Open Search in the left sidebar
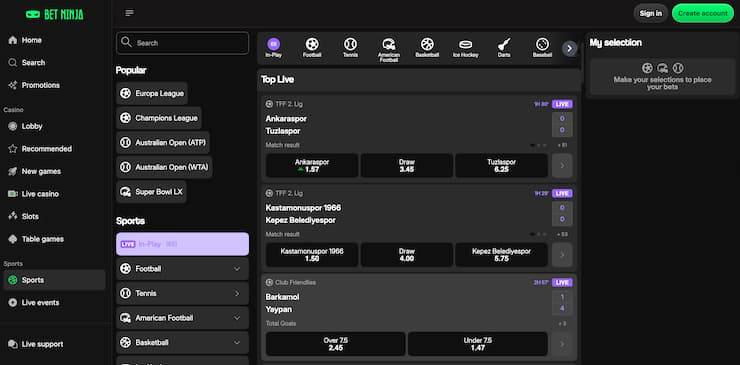 click(33, 62)
